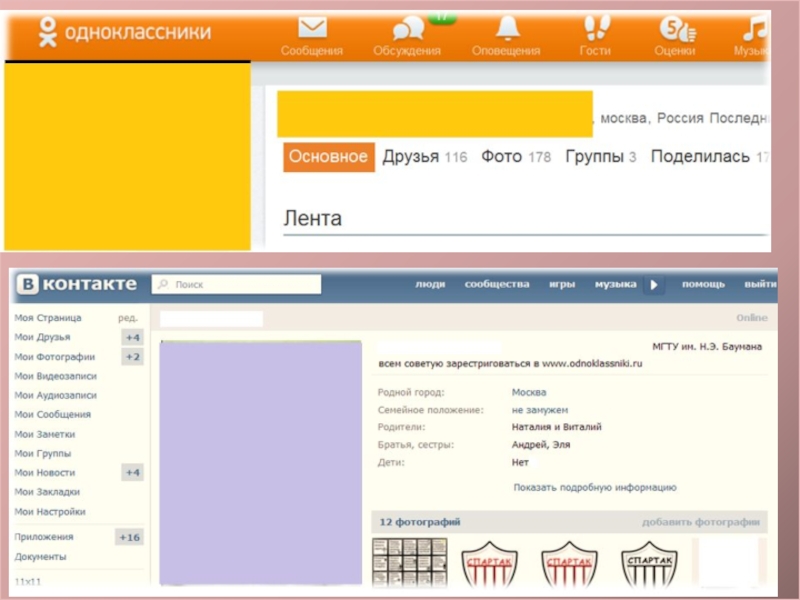Viewport: 800px width, 600px height.
Task: Click +4 counter beside Мои Друзья
Action: point(133,338)
